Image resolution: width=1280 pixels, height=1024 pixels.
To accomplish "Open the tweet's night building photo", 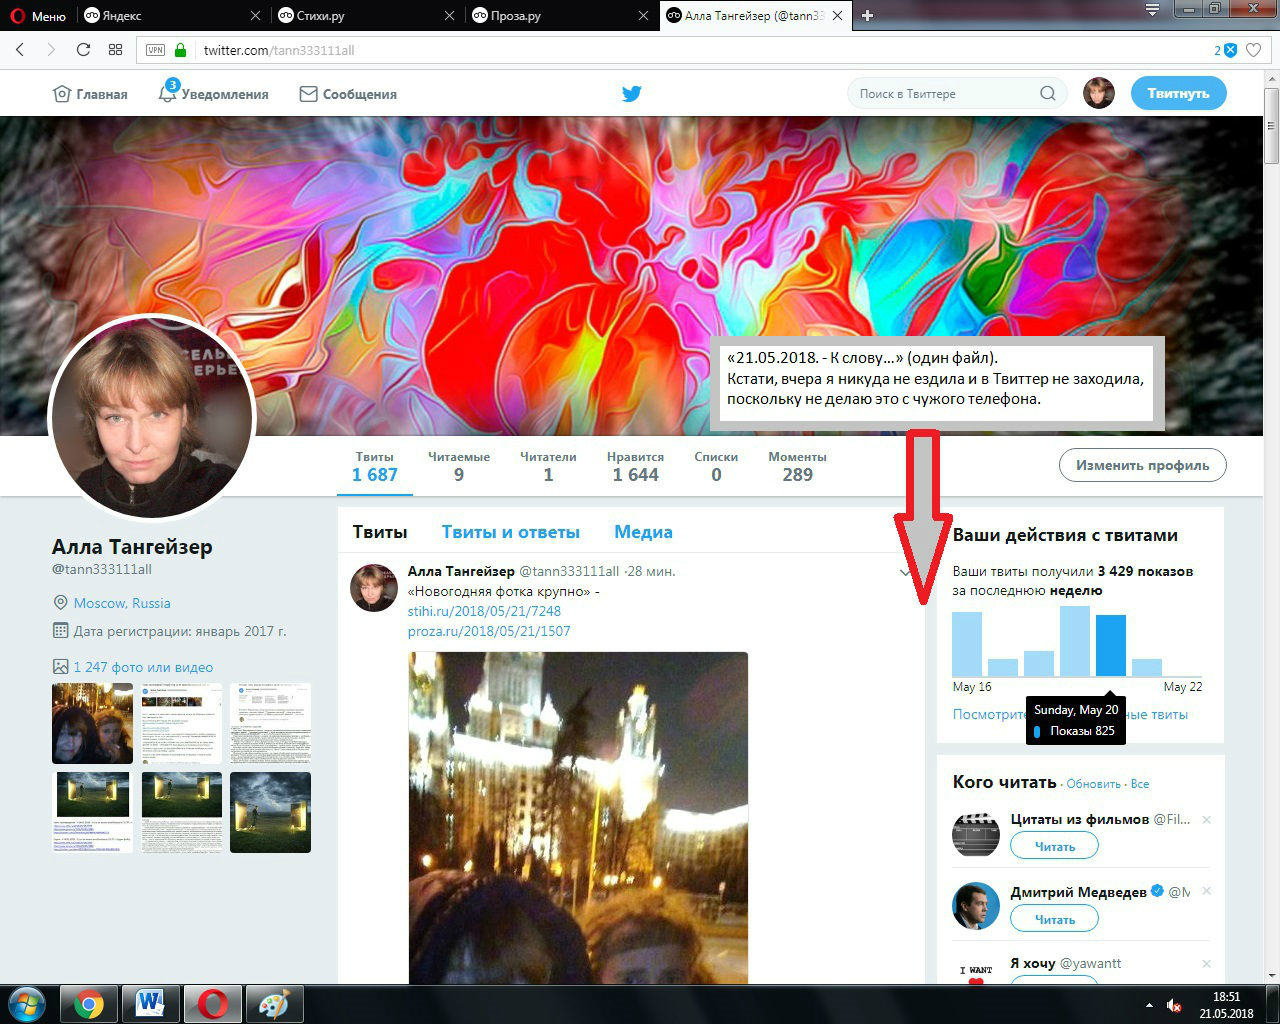I will [578, 818].
